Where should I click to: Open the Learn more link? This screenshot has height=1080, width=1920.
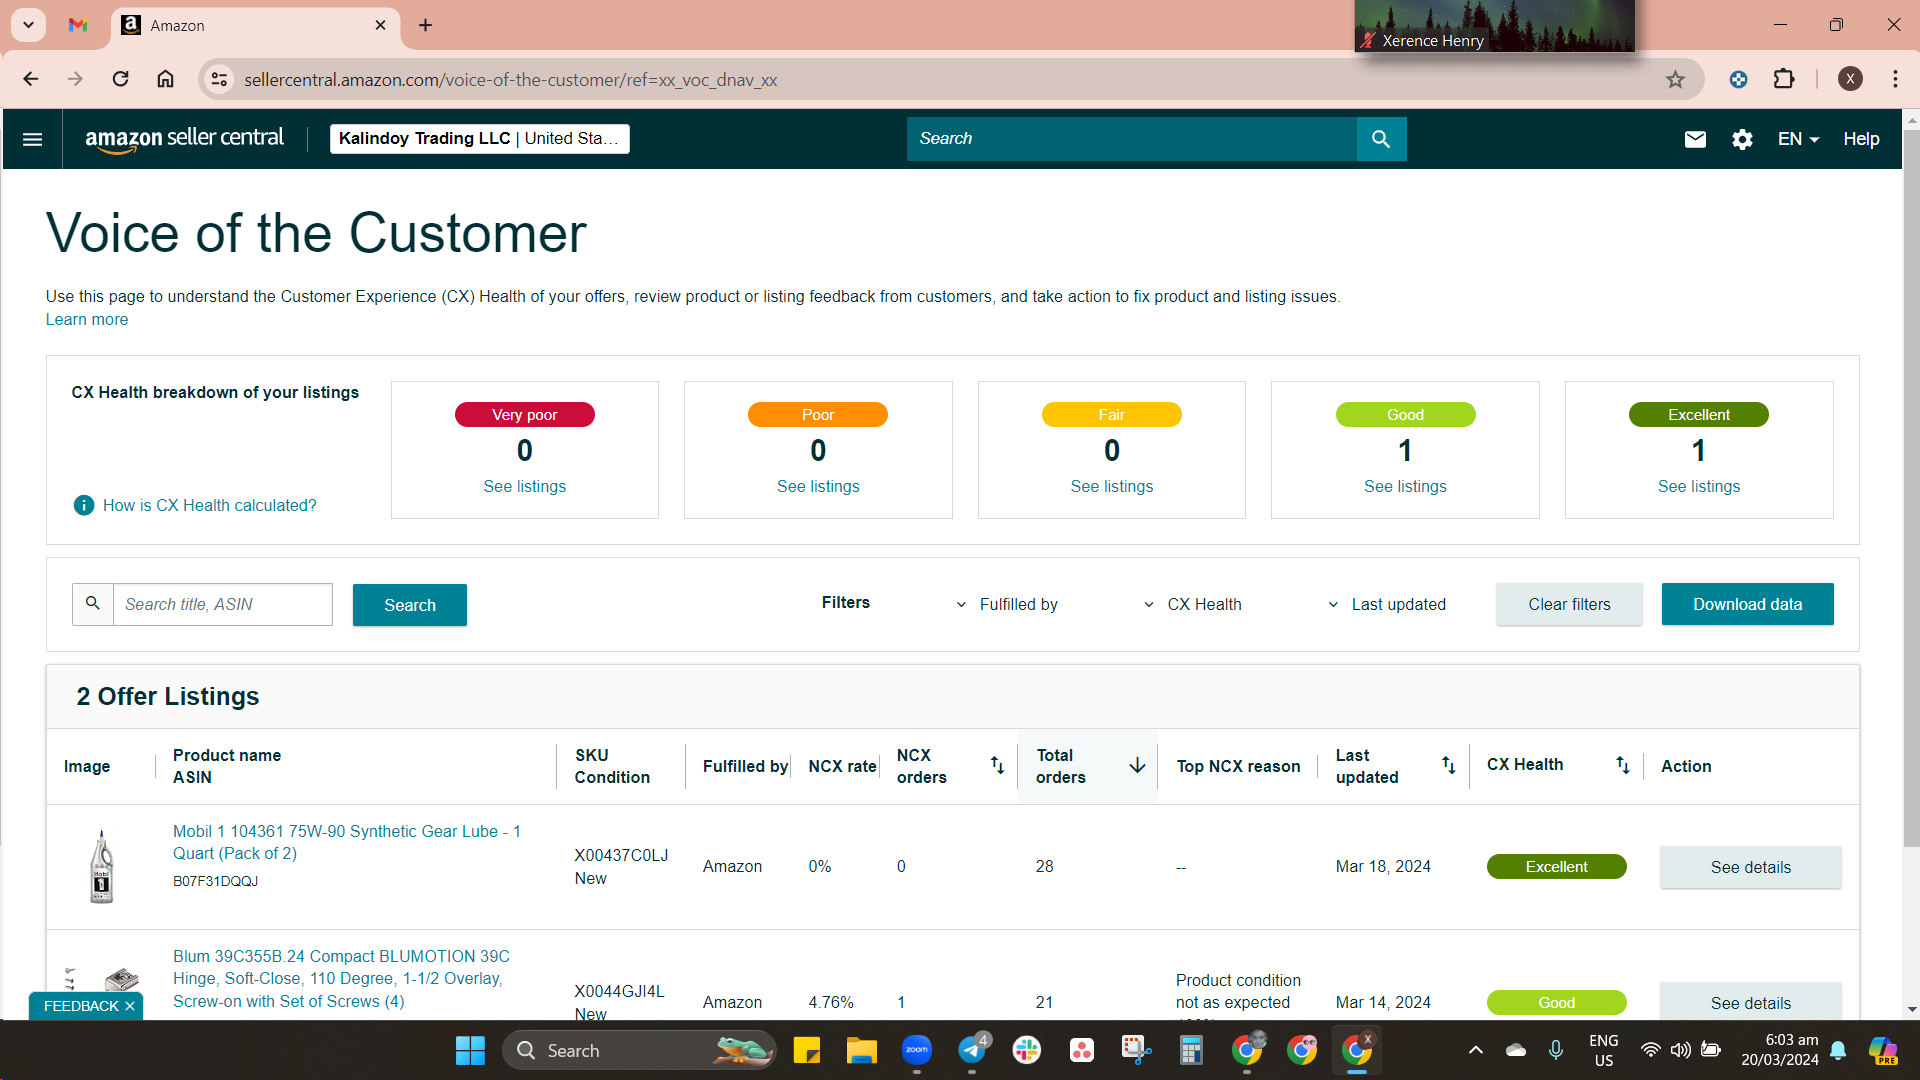tap(87, 320)
